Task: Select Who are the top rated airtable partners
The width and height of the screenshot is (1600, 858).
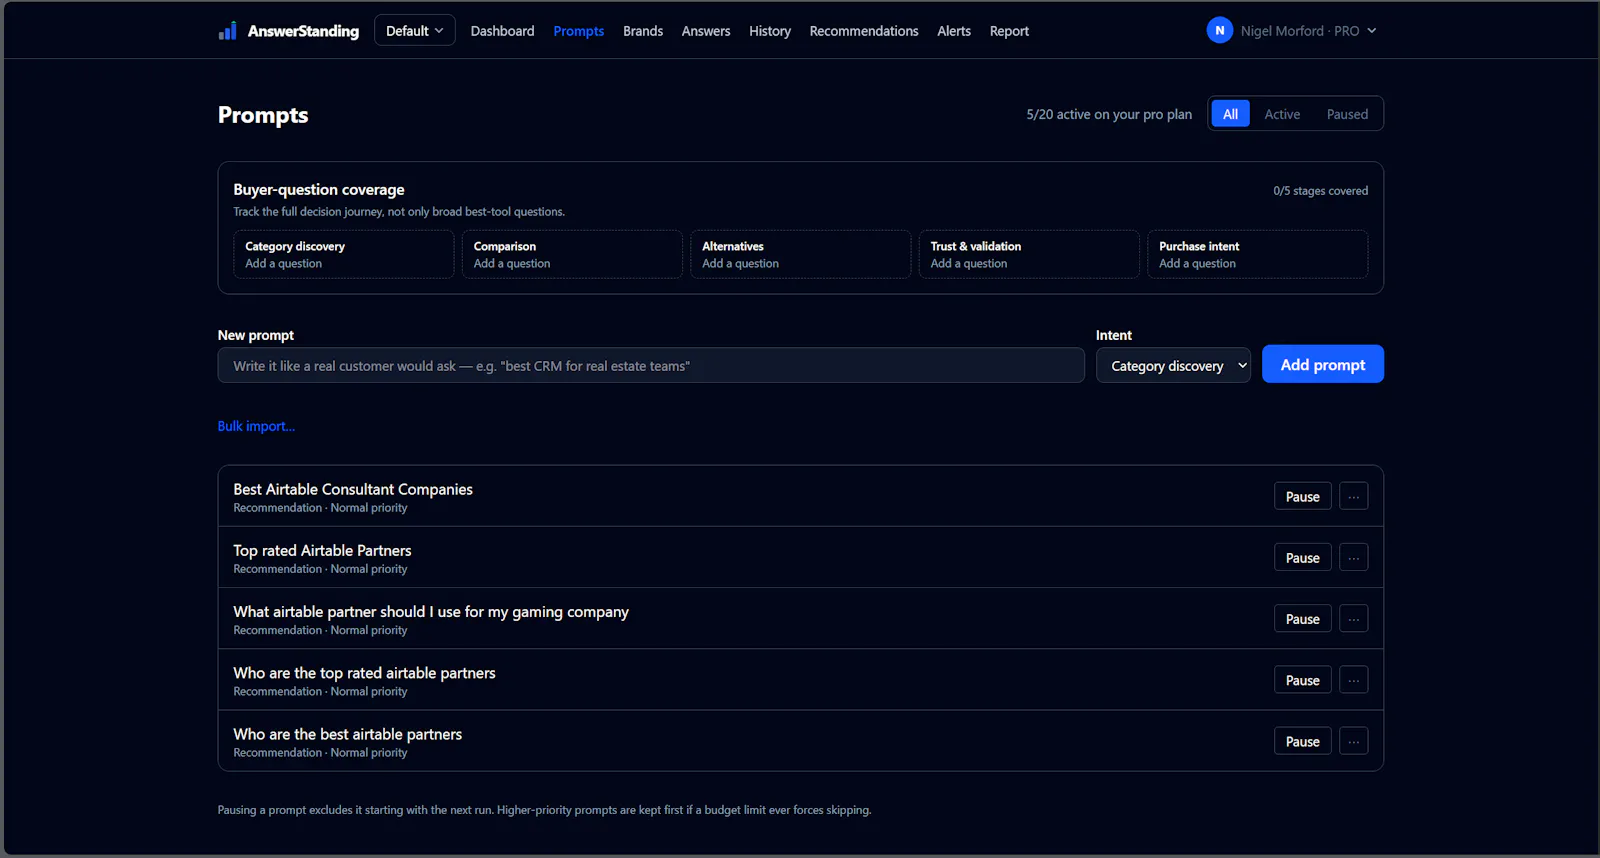Action: click(x=364, y=673)
